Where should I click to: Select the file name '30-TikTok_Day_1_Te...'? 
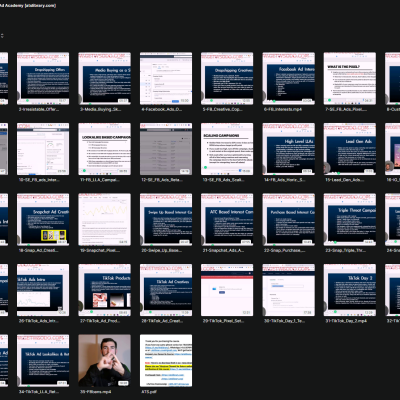[284, 321]
